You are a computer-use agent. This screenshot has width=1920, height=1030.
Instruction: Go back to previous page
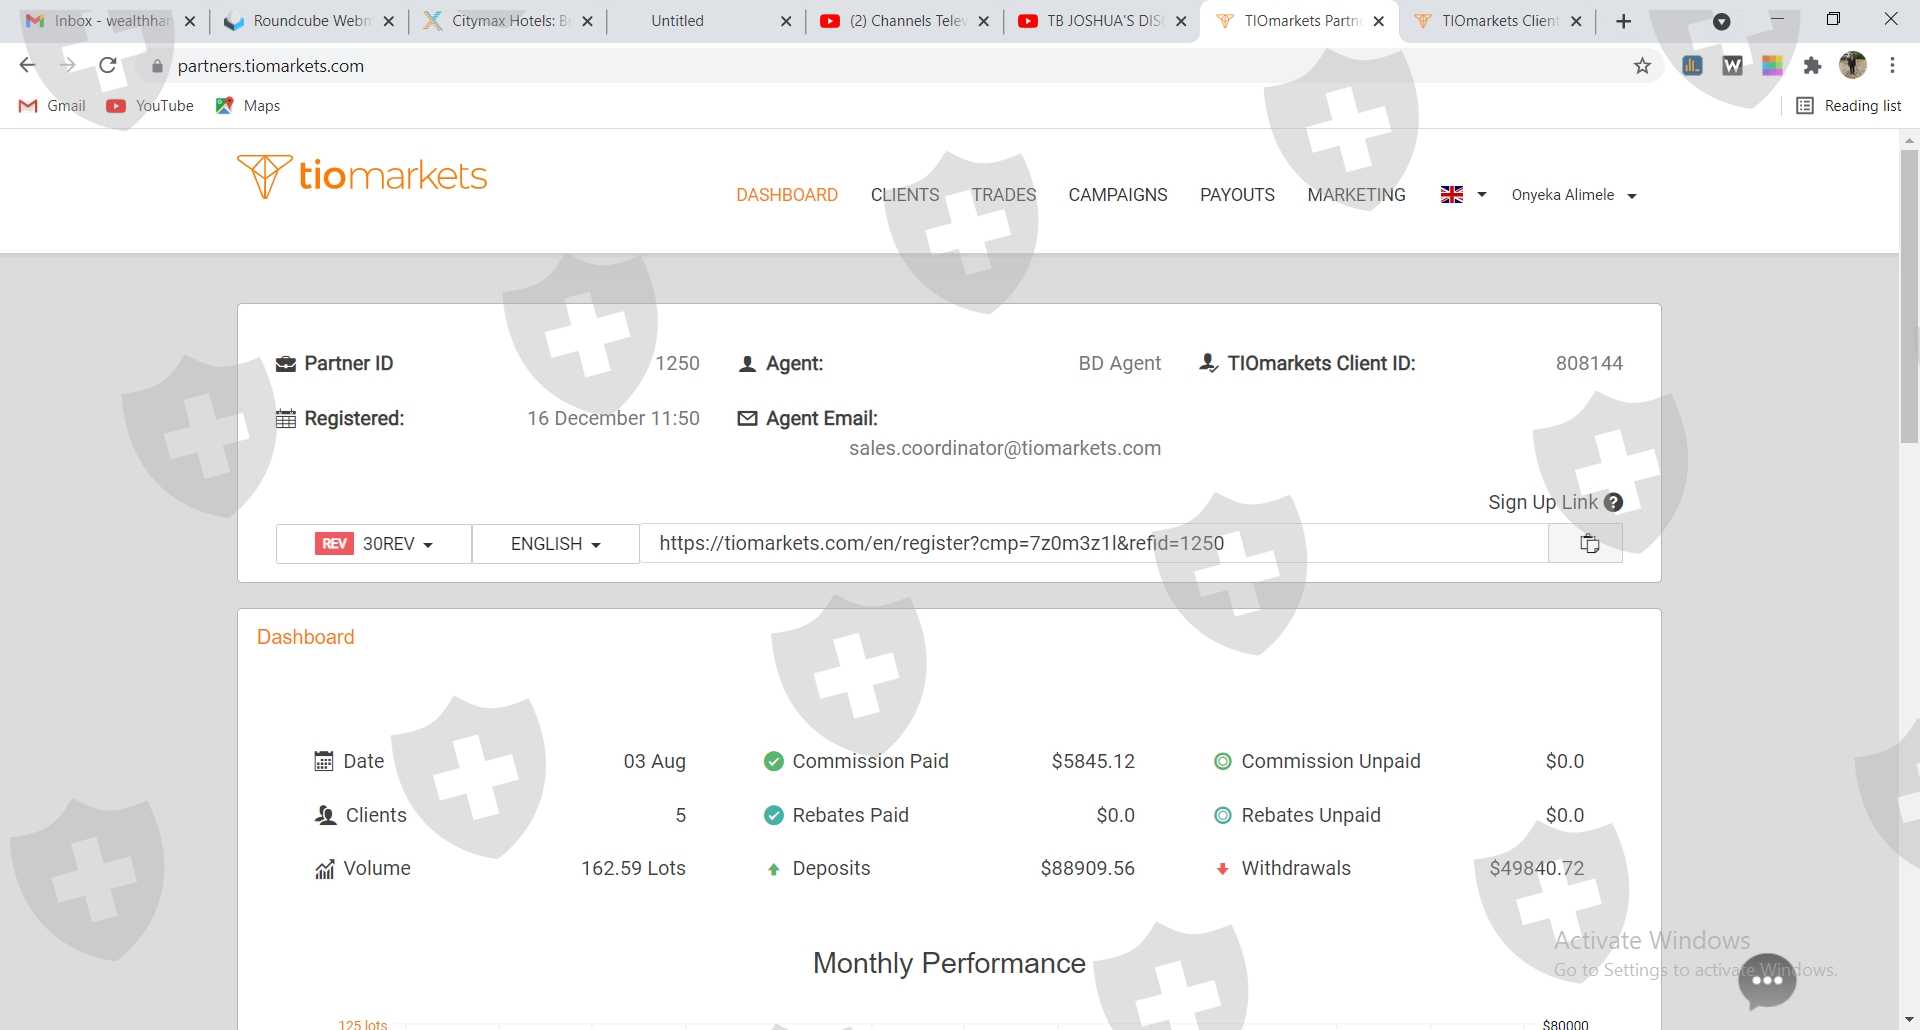(x=27, y=66)
